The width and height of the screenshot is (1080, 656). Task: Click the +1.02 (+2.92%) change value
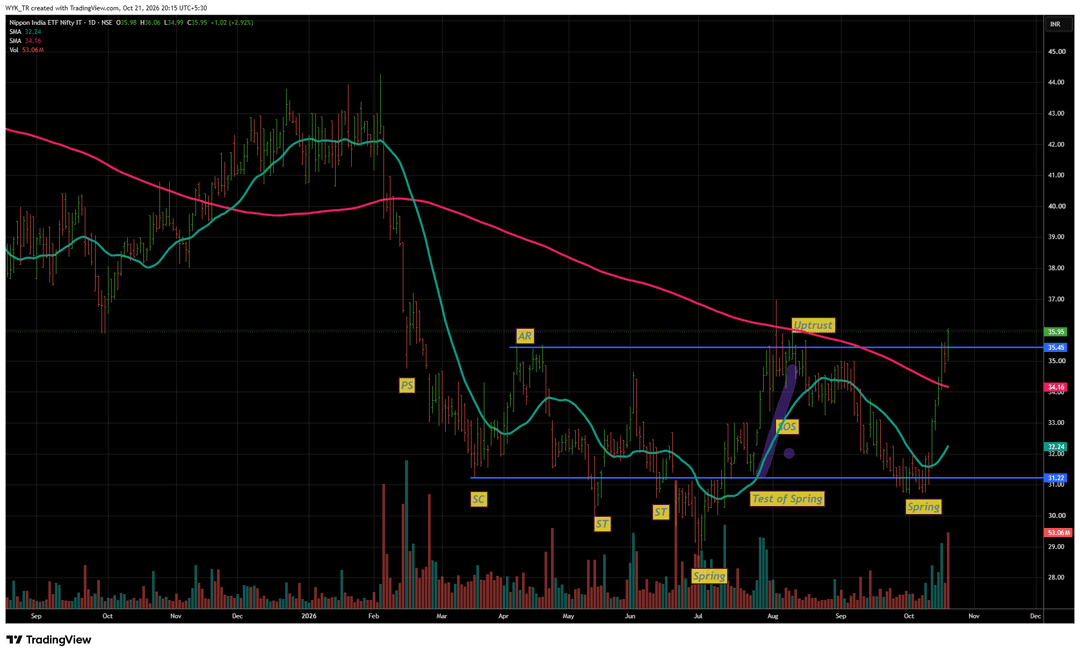(233, 23)
